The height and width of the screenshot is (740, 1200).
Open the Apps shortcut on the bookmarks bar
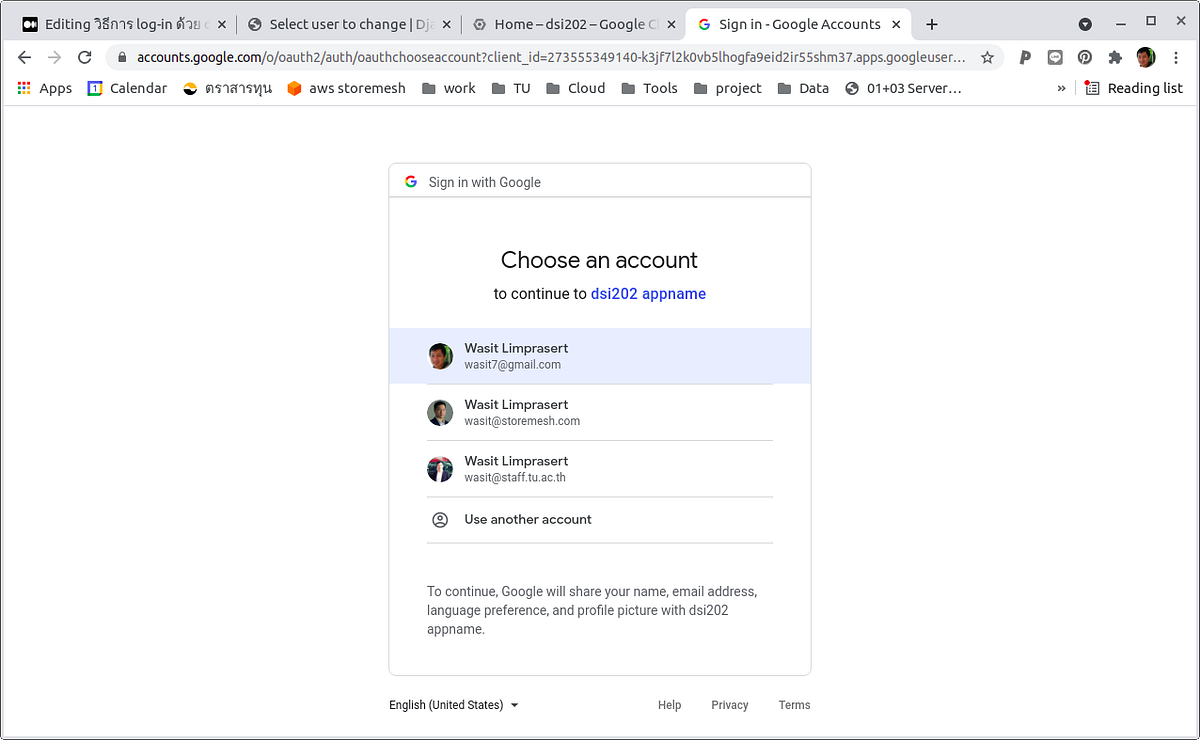click(44, 88)
